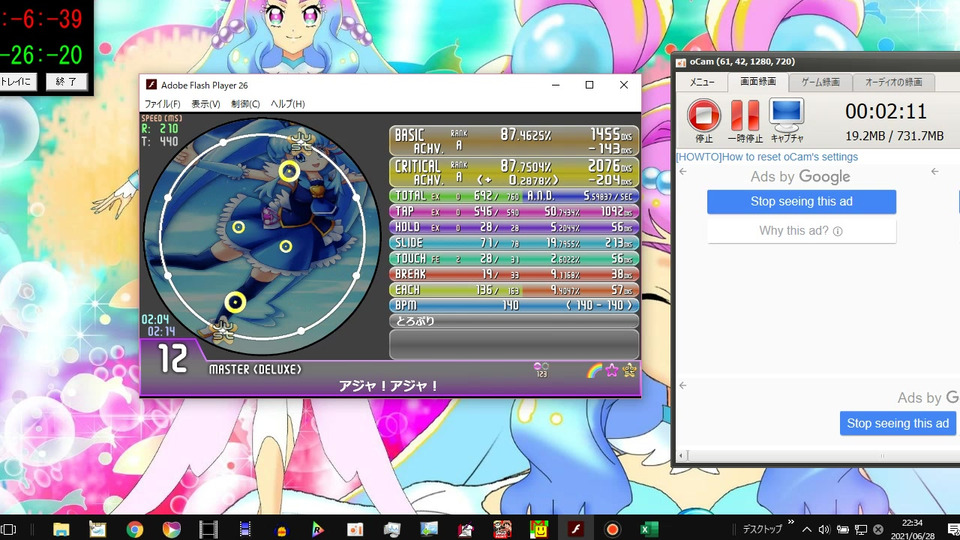
Task: Click the lower 'Stop seeing this ad' button
Action: [x=898, y=423]
